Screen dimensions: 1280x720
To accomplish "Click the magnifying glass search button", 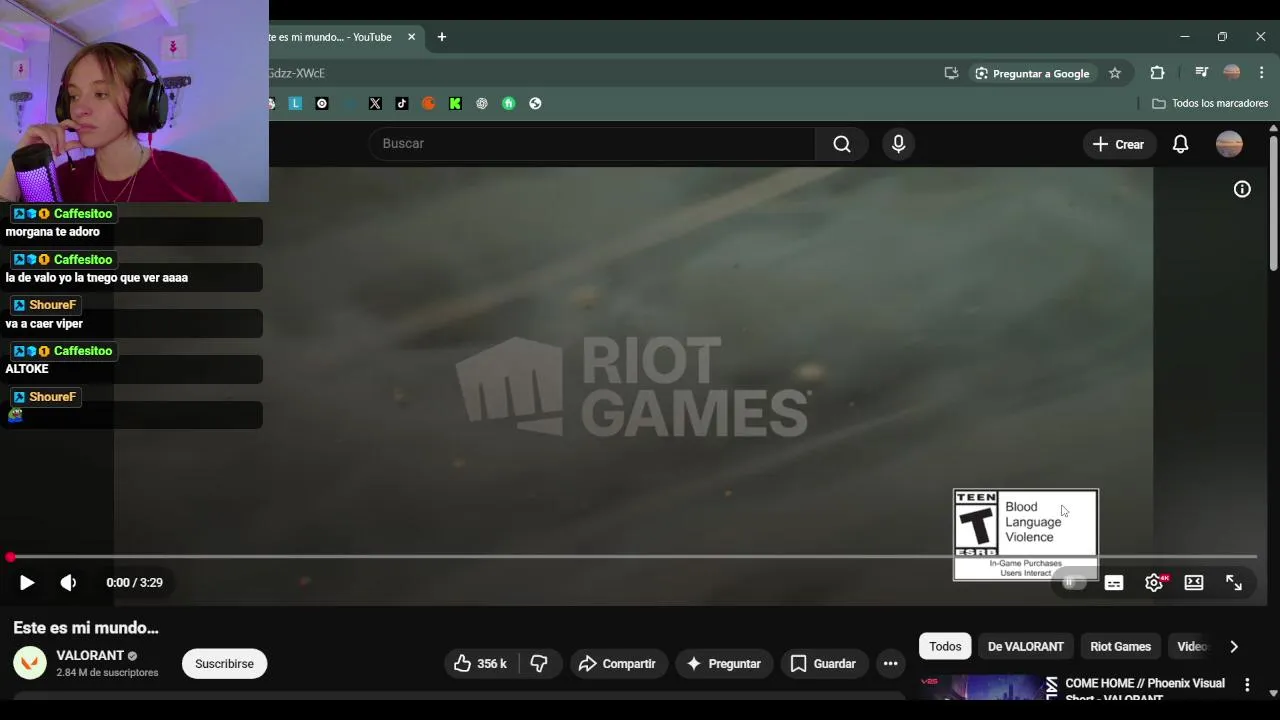I will [x=842, y=144].
